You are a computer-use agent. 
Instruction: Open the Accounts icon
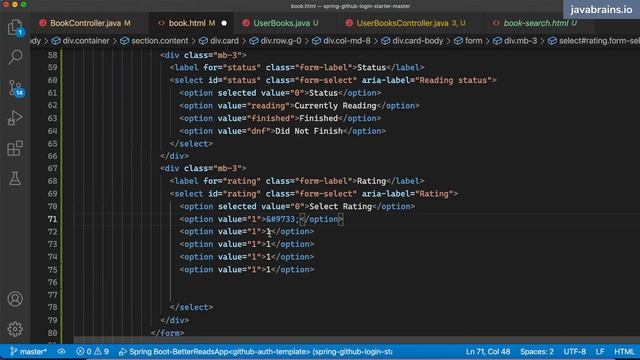(x=15, y=299)
